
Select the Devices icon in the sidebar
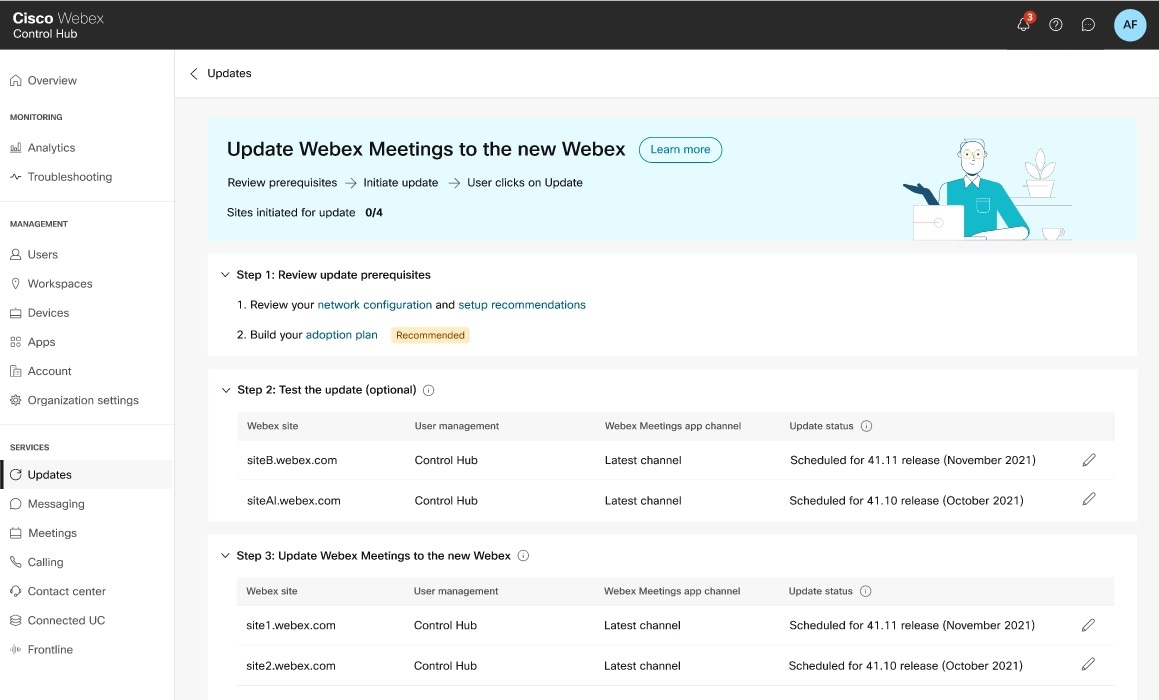click(16, 312)
